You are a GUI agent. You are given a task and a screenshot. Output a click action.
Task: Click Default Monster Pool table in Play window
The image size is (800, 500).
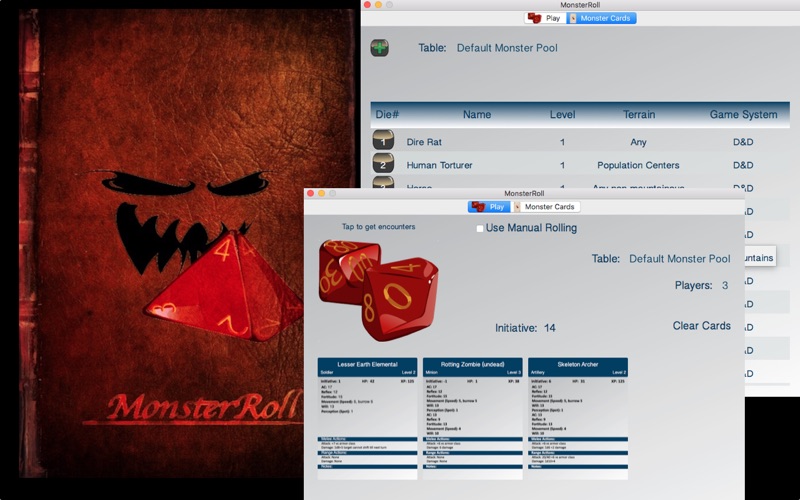point(680,259)
